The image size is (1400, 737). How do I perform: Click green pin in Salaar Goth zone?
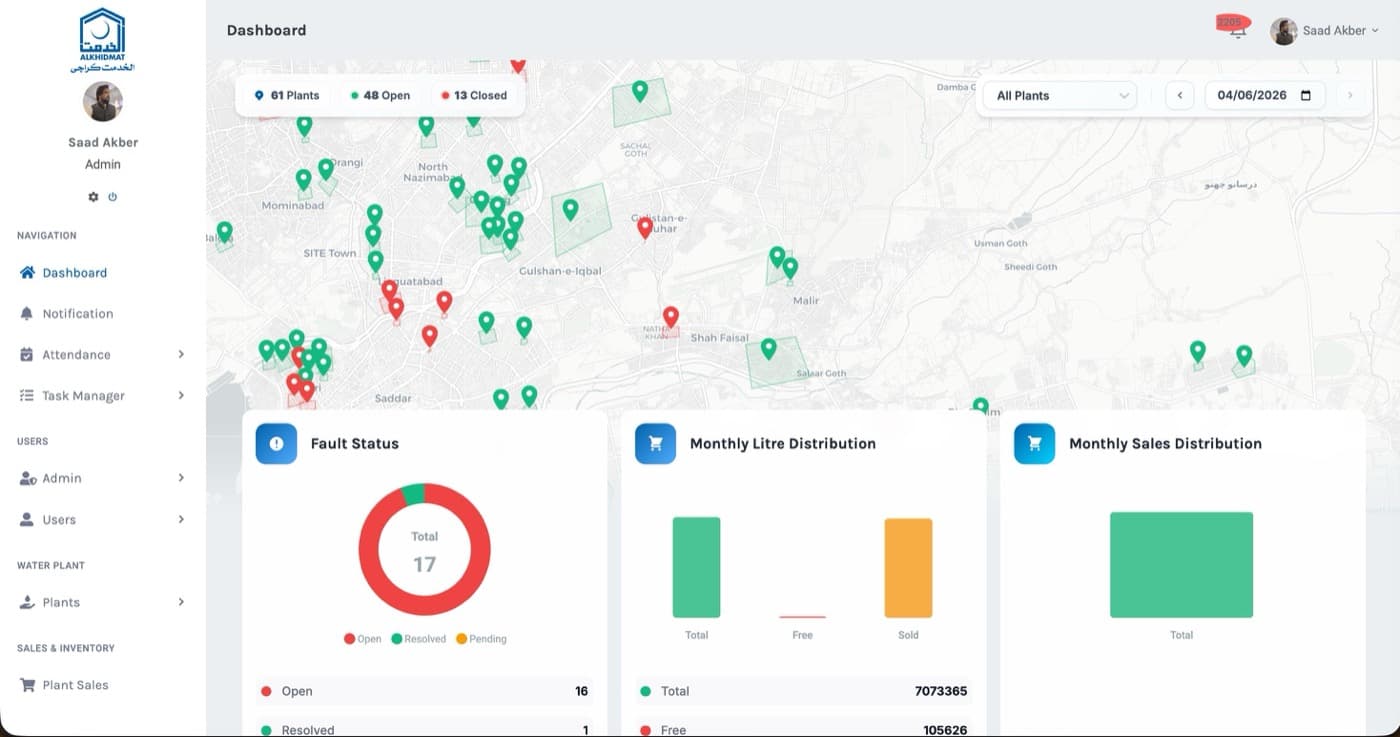768,348
